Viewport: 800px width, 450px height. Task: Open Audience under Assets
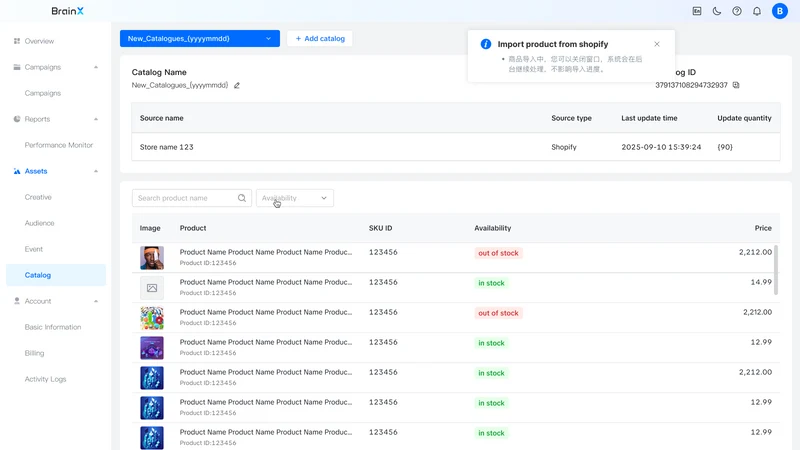tap(39, 223)
